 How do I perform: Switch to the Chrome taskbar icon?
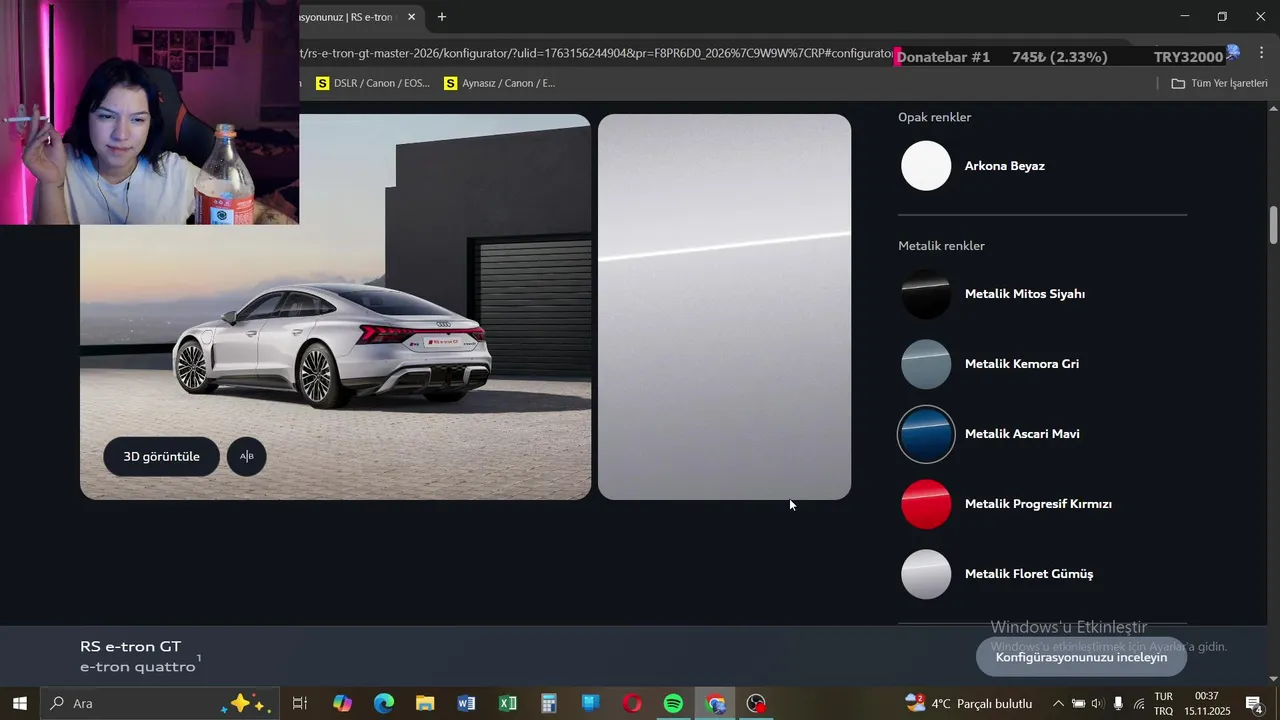pos(715,704)
